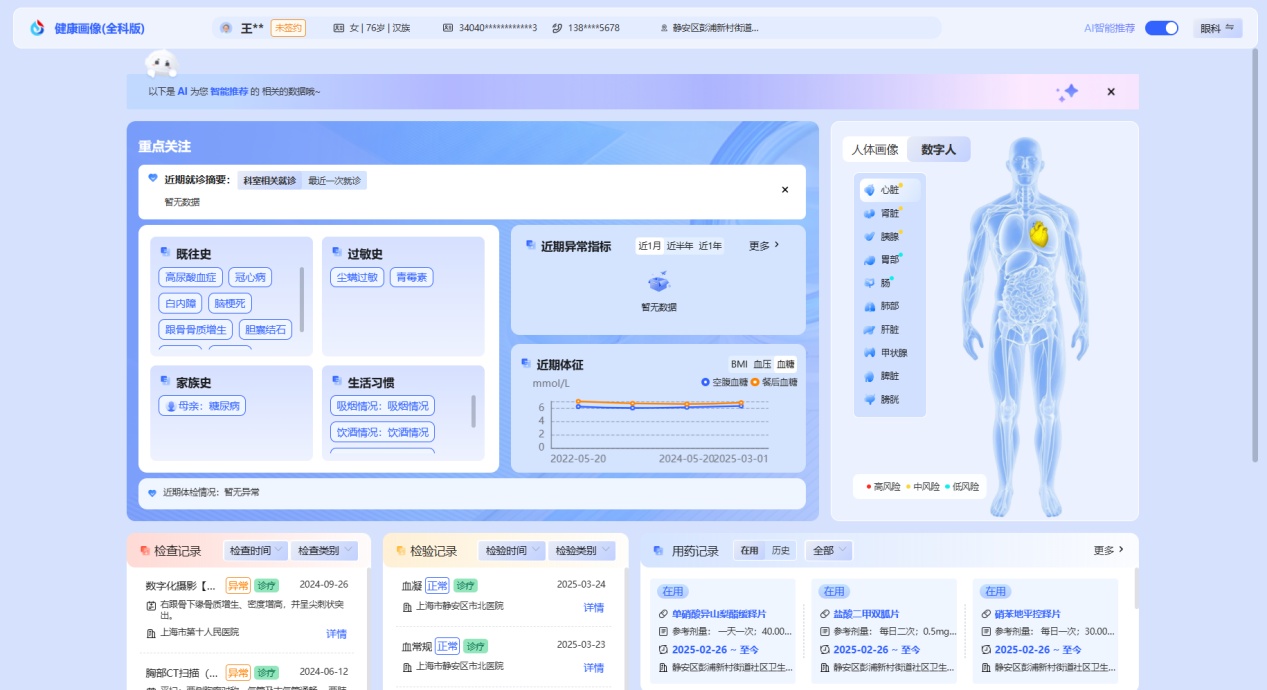Select the 肠 organ icon
Screen dimensions: 1267x690
869,283
